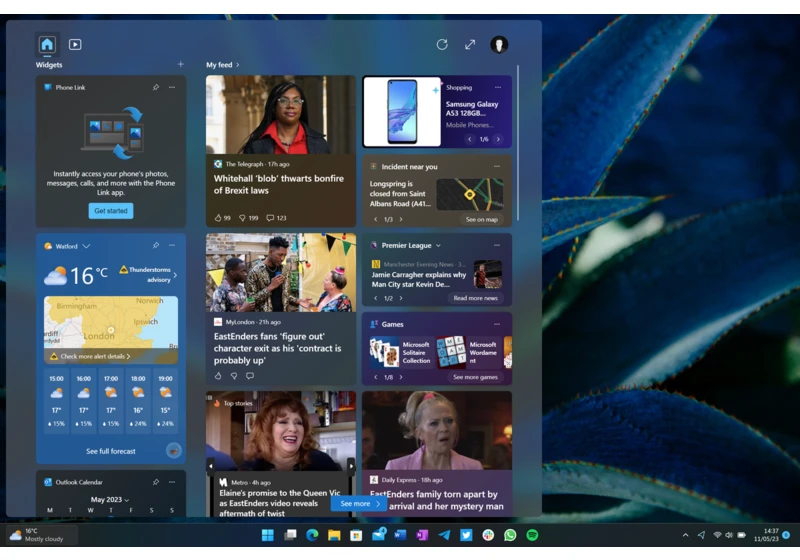Go to previous shopping item
The height and width of the screenshot is (560, 800).
point(469,139)
